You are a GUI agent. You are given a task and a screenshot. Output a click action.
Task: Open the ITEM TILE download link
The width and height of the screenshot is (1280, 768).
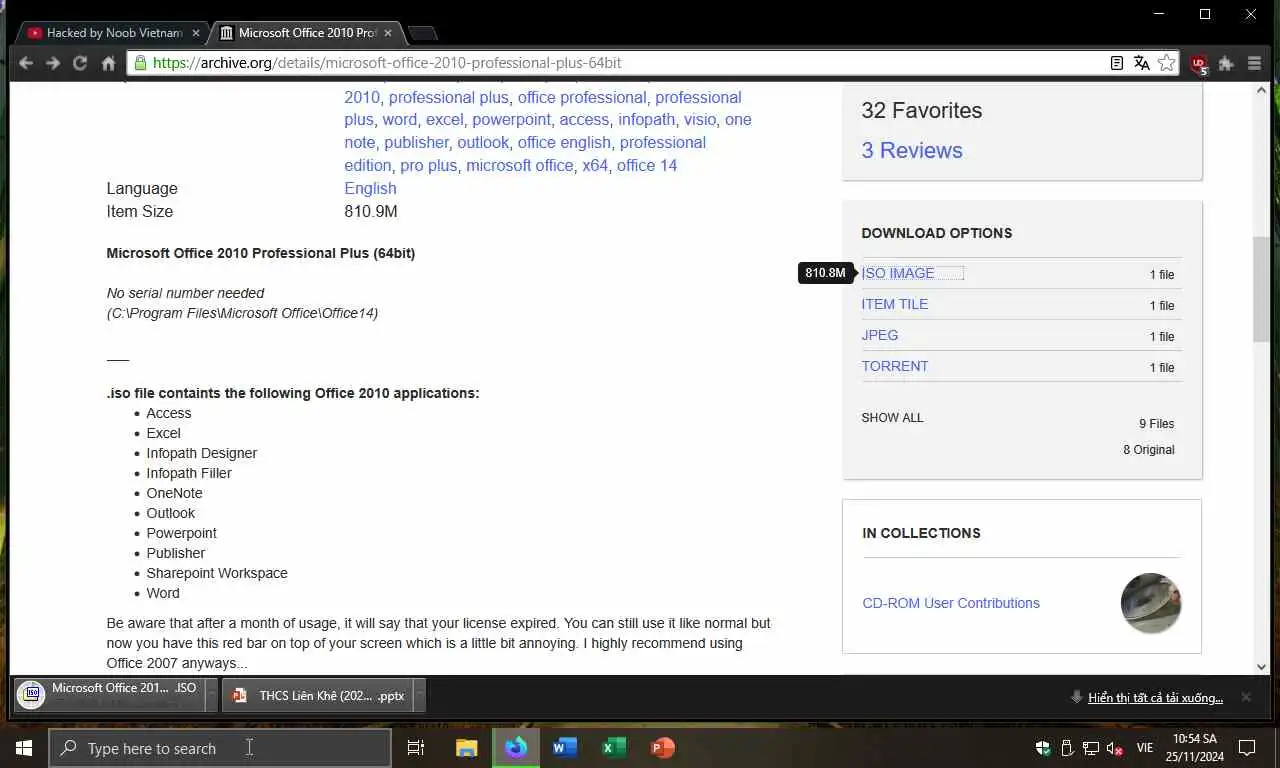[x=895, y=304]
